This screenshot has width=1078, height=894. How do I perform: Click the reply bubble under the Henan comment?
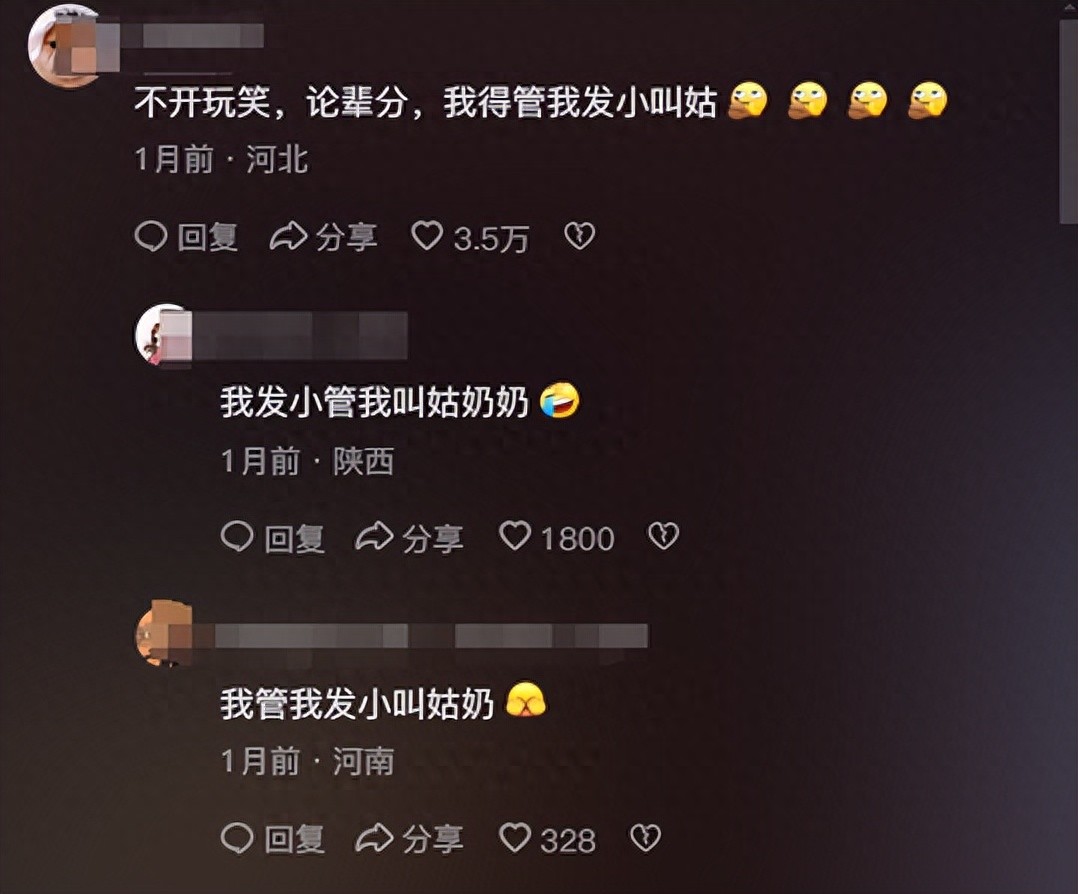click(237, 838)
